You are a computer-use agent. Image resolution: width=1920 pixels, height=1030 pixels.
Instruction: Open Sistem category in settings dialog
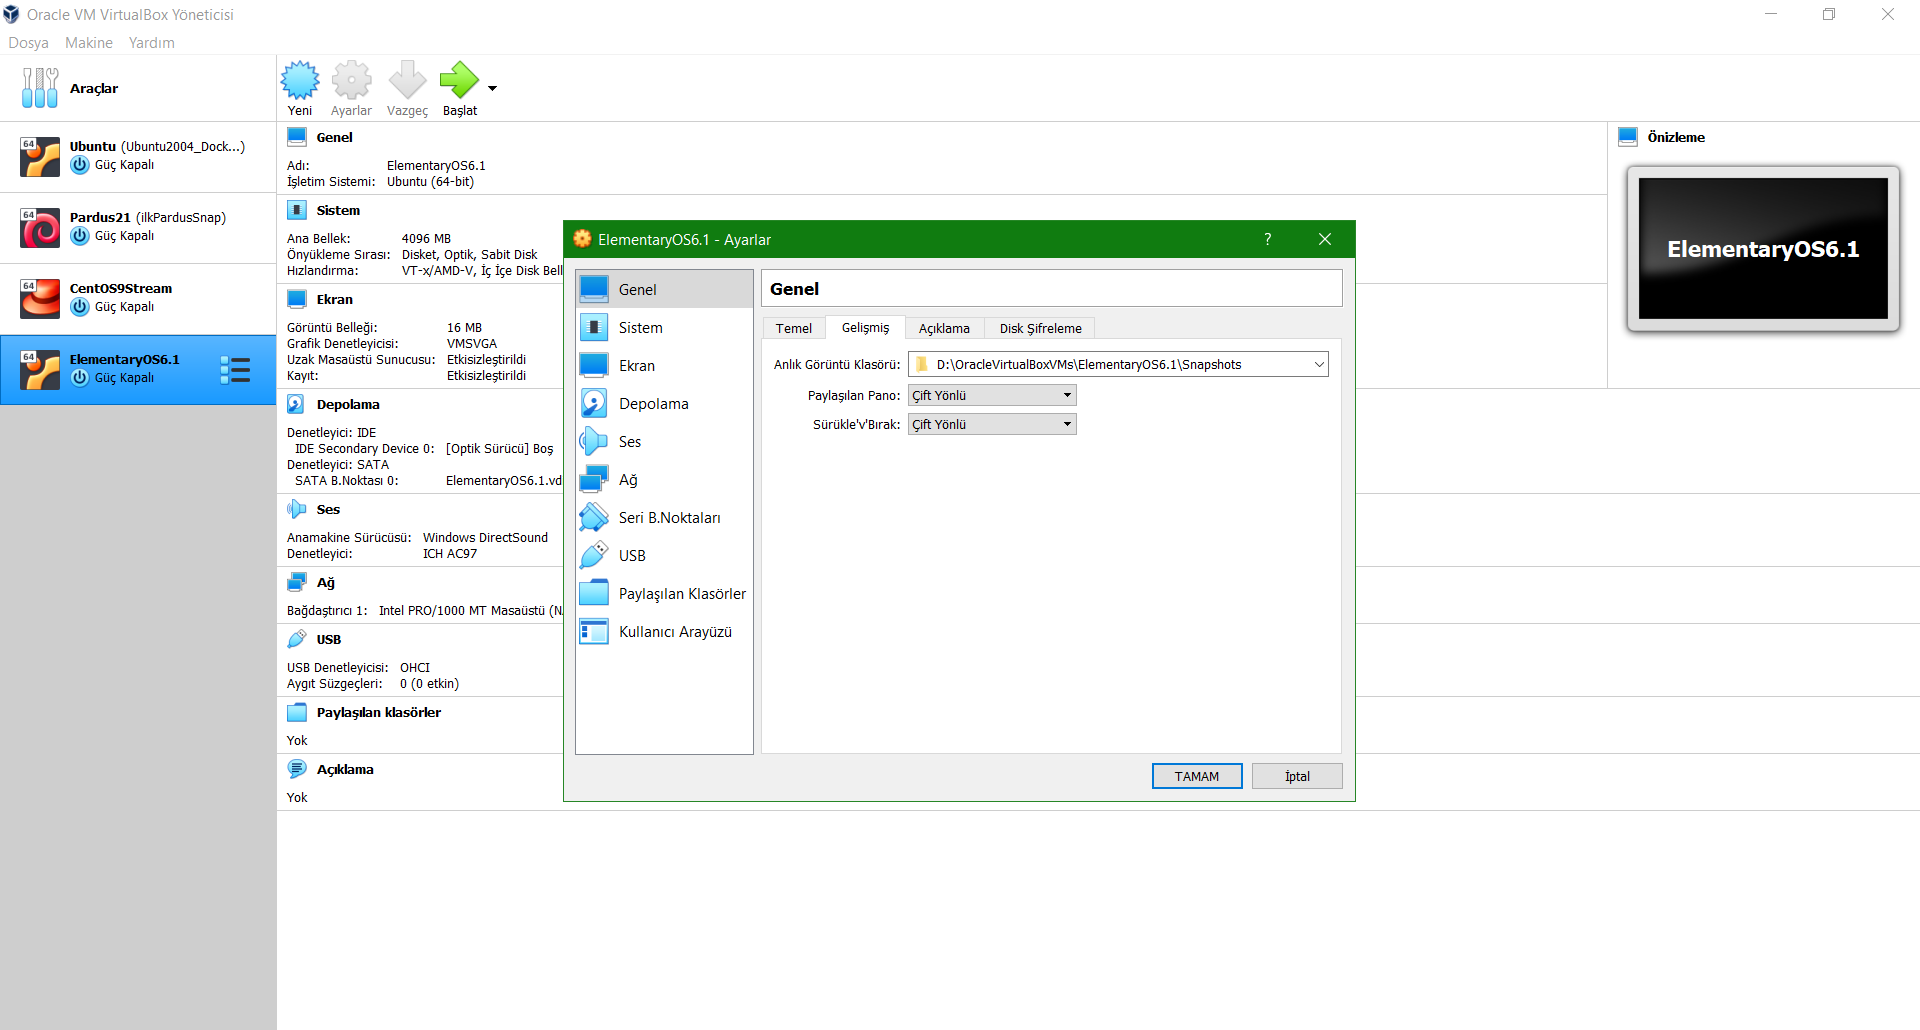(664, 327)
